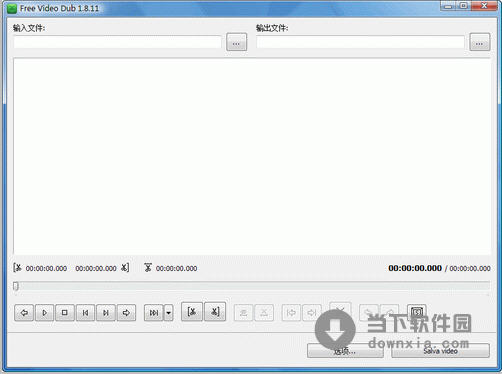The image size is (502, 374).
Task: Open the 选项... options button
Action: (x=345, y=351)
